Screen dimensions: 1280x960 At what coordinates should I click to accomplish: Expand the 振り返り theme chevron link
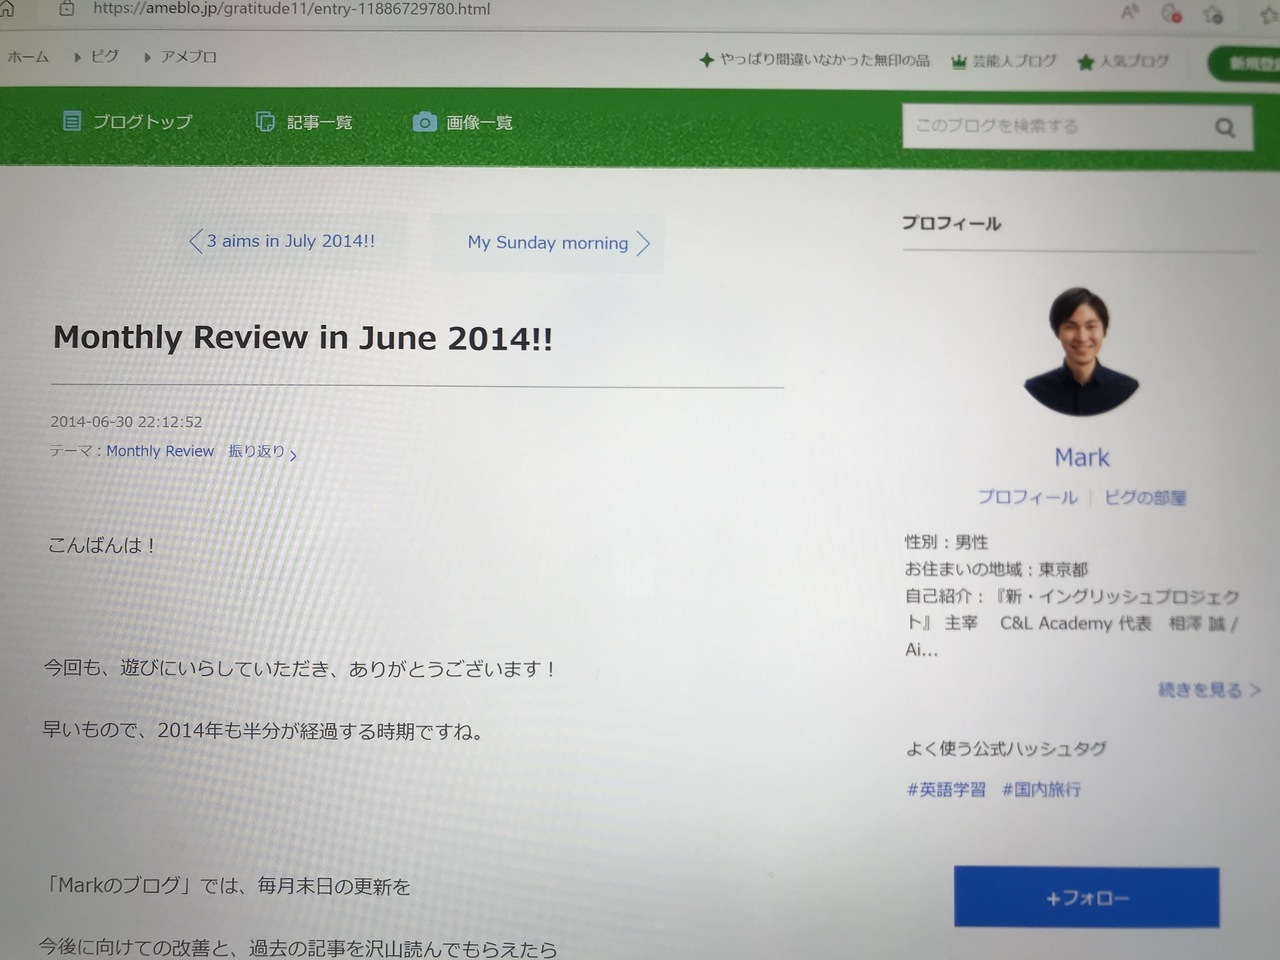click(262, 452)
